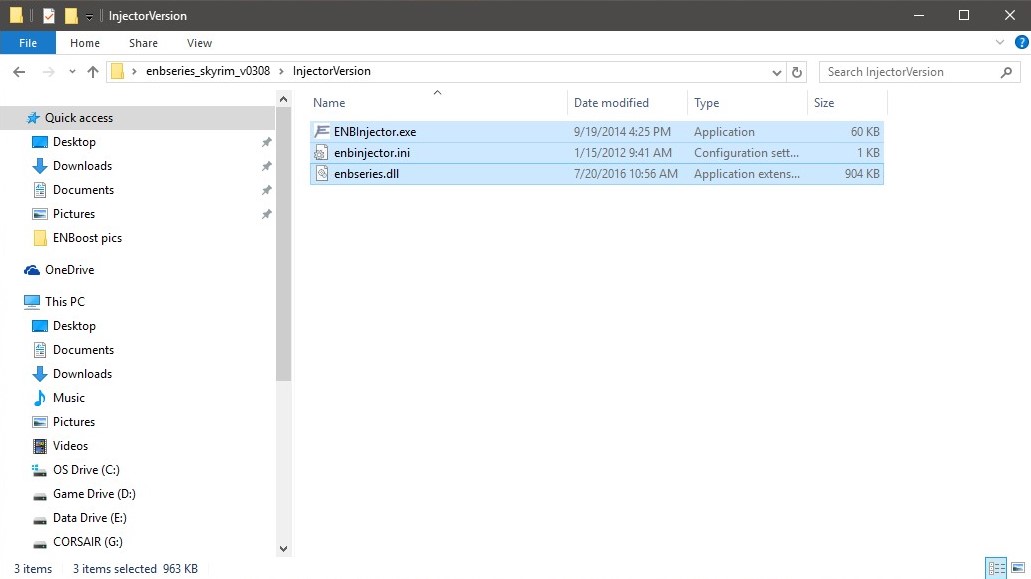1031x579 pixels.
Task: Open Data Drive (E:)
Action: point(89,518)
